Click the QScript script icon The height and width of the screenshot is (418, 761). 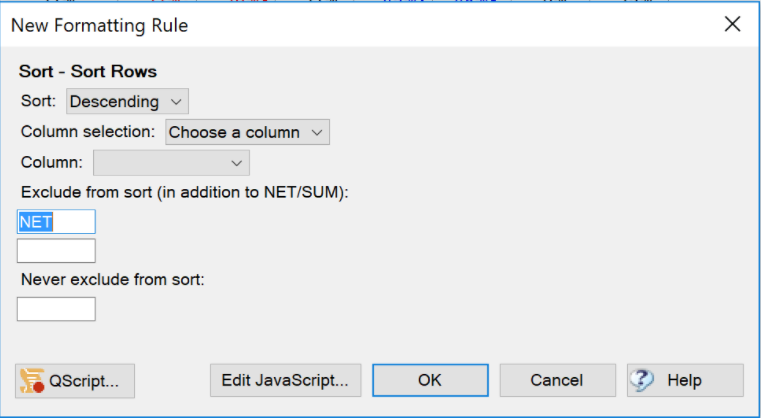coord(35,381)
